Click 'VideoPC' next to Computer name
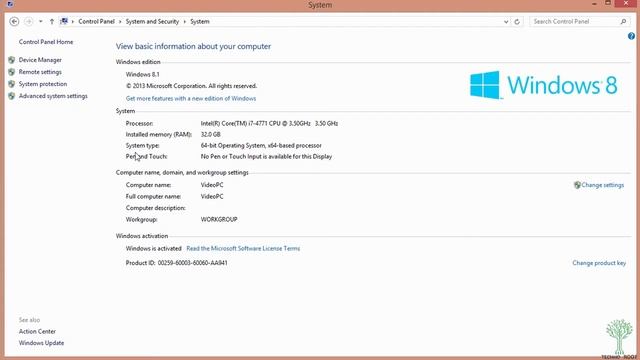 click(212, 185)
